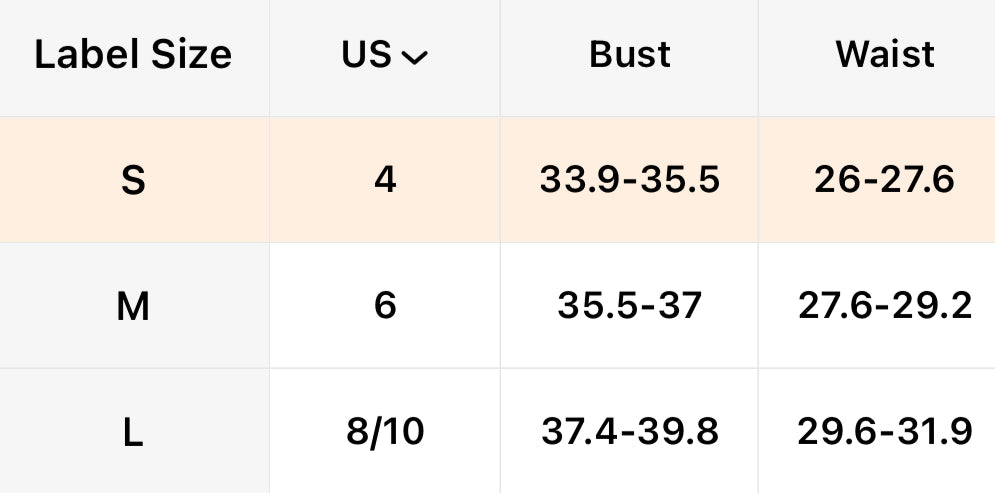995x493 pixels.
Task: Click US size 6 cell
Action: coord(385,306)
